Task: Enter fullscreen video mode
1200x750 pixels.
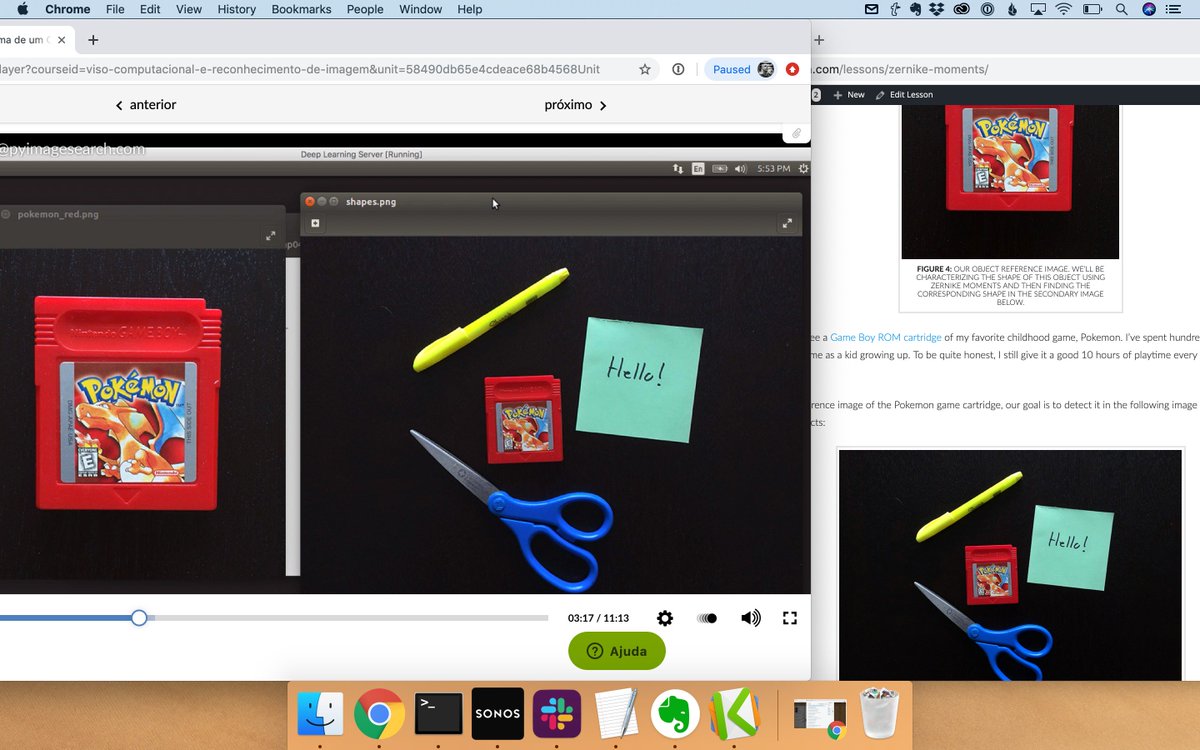Action: (790, 618)
